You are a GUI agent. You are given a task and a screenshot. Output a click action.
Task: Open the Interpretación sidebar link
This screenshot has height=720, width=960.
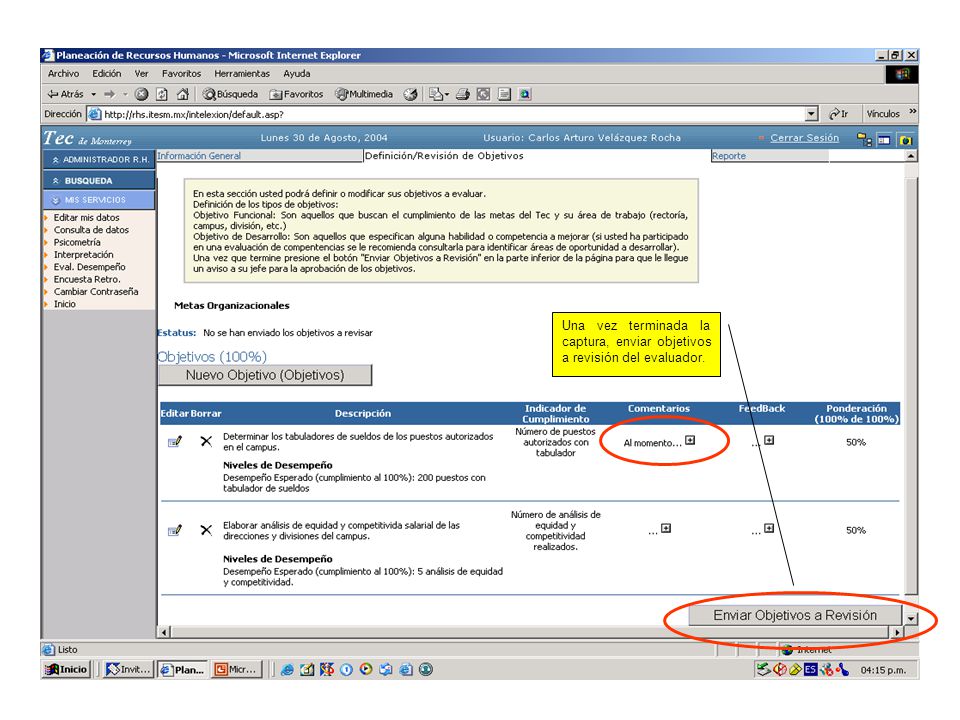pyautogui.click(x=83, y=254)
